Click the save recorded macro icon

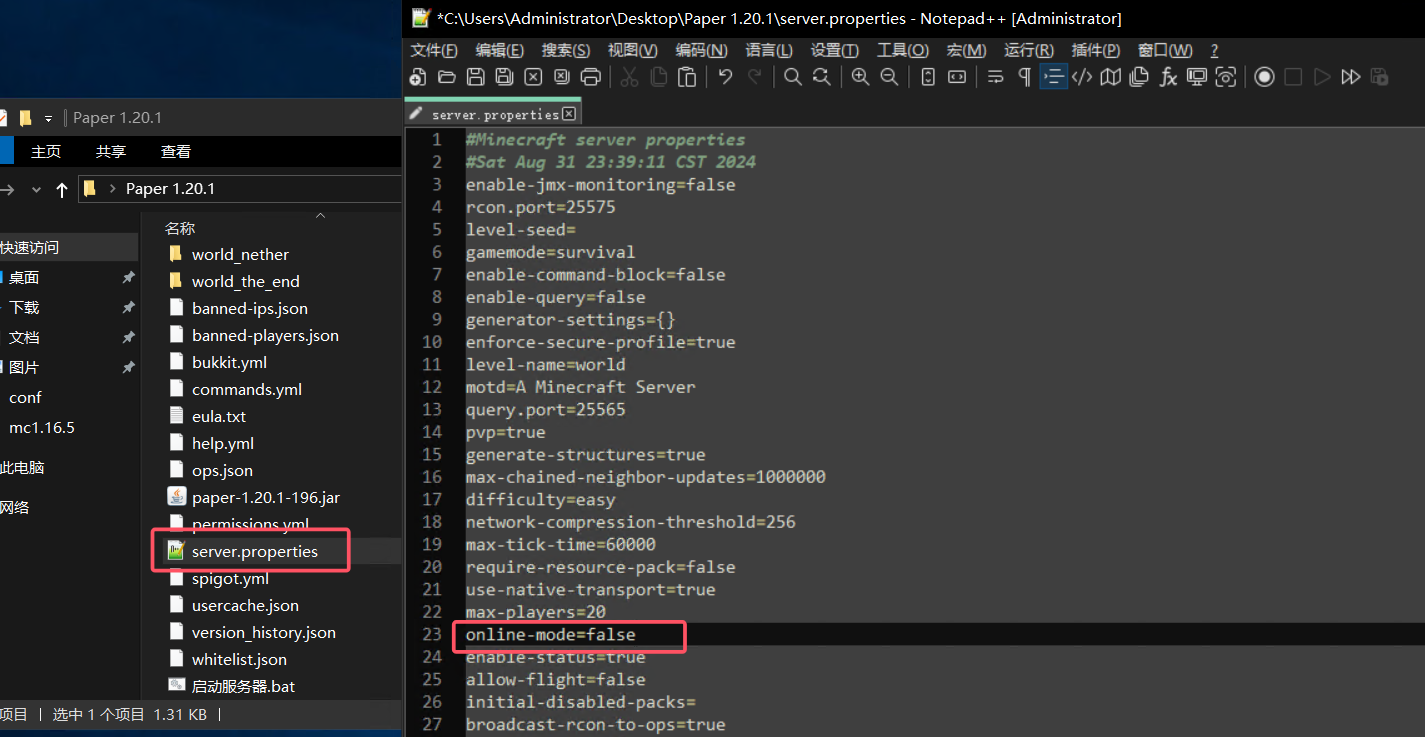pyautogui.click(x=1380, y=77)
